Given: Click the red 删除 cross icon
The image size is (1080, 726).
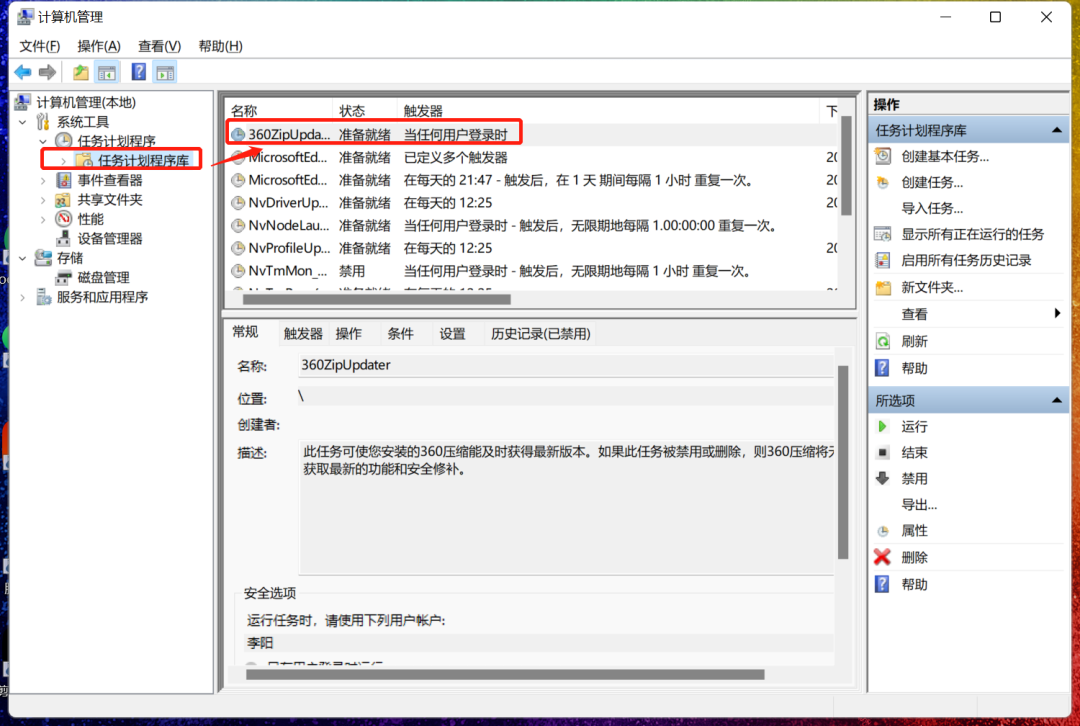Looking at the screenshot, I should [x=882, y=557].
